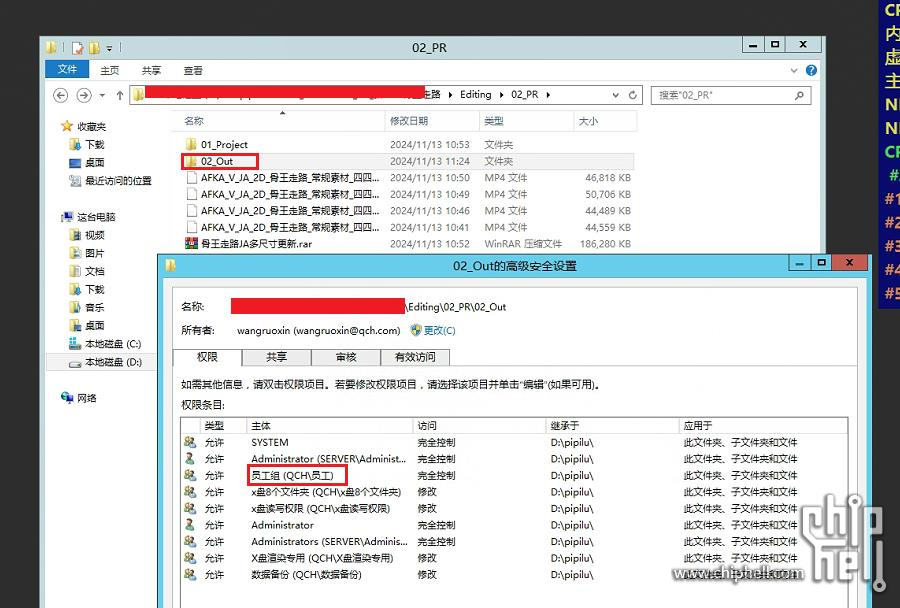Viewport: 900px width, 608px height.
Task: Open the 文件 menu in explorer
Action: coord(67,69)
